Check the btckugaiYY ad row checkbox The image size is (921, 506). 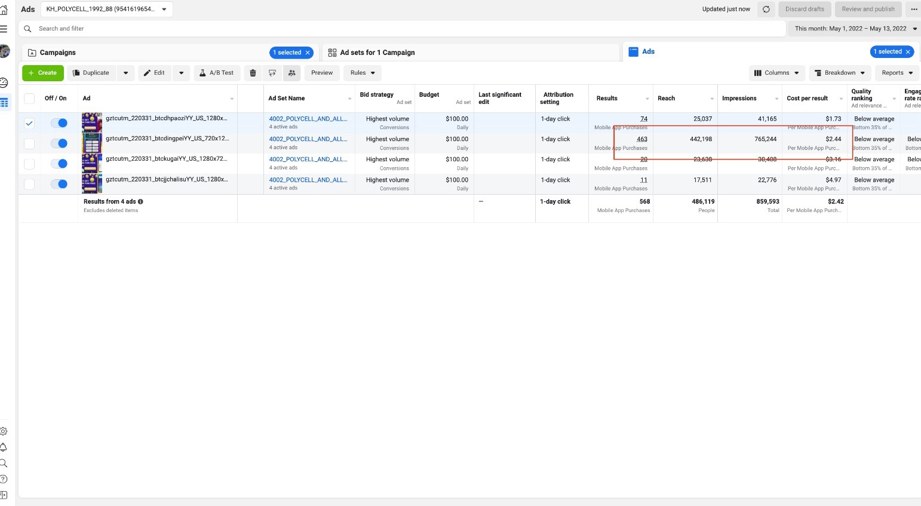pos(29,163)
